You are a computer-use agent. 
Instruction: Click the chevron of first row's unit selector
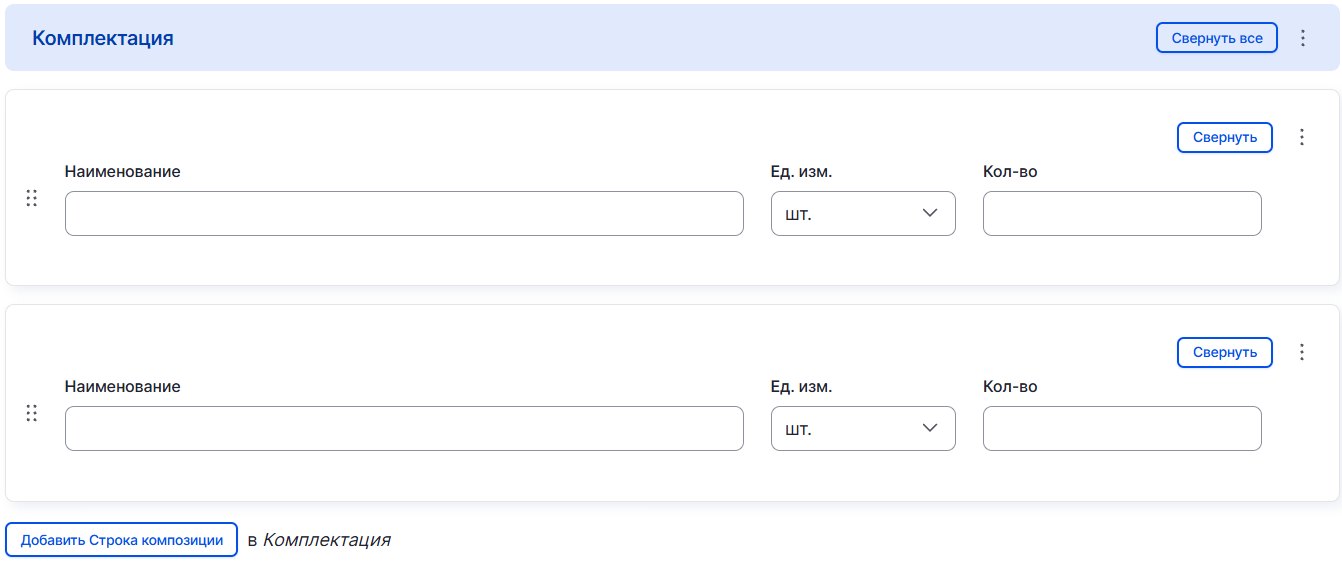930,213
